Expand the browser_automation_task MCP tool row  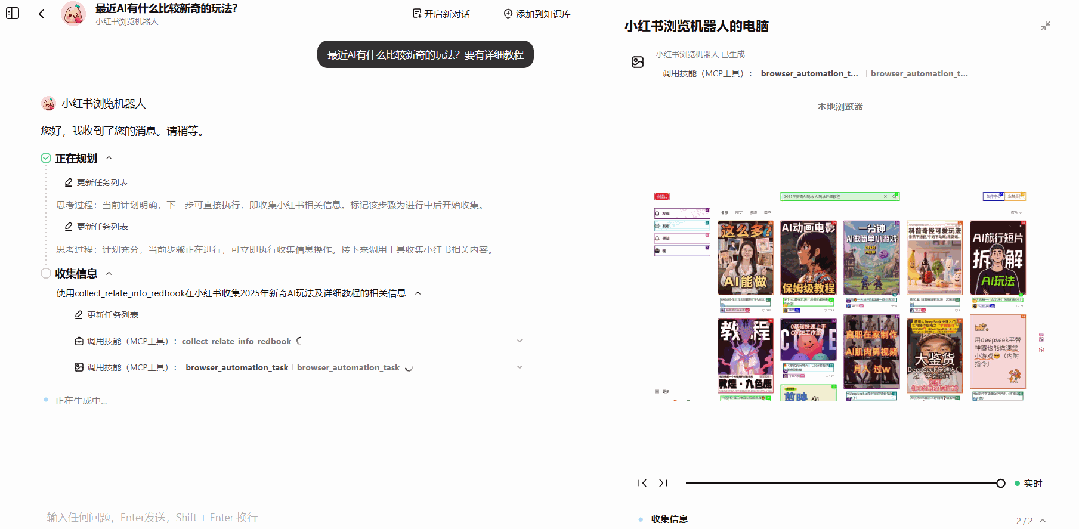[520, 367]
